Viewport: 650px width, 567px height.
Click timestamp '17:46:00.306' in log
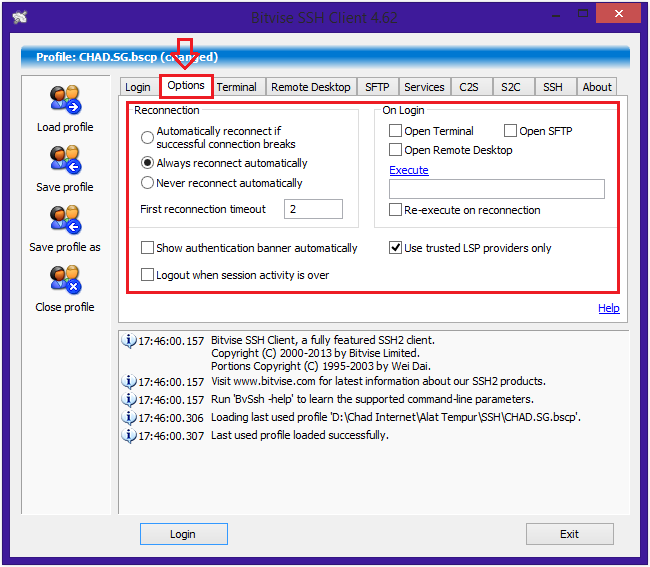point(171,418)
